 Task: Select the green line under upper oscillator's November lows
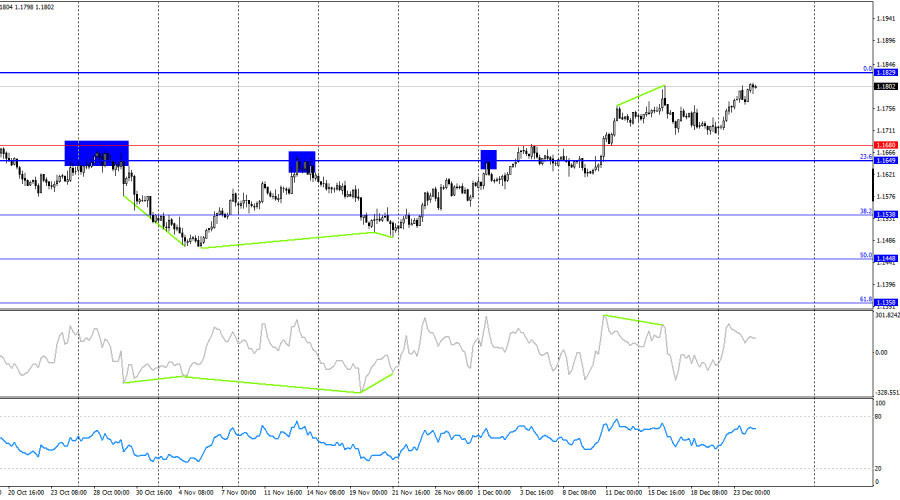tap(270, 385)
